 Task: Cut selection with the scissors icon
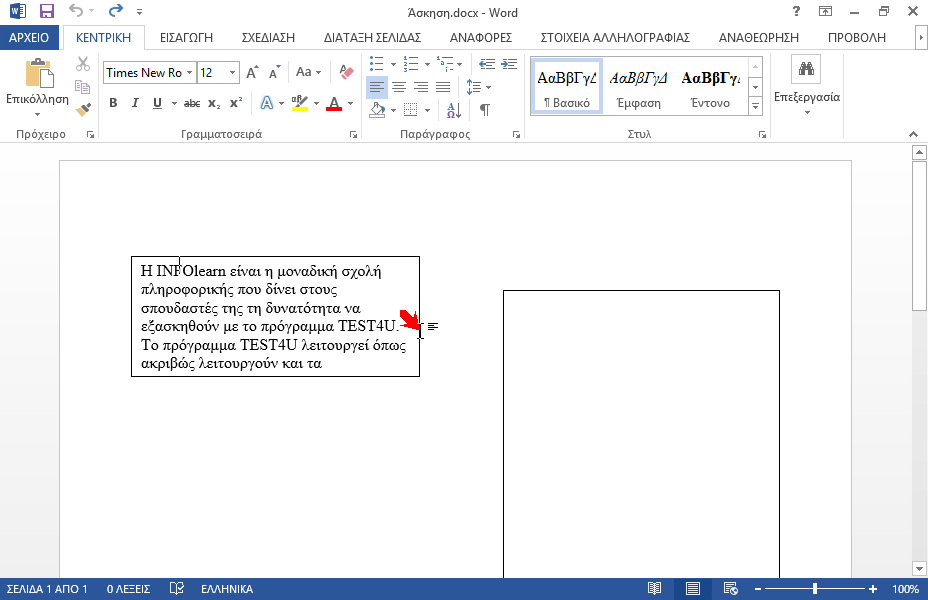coord(83,64)
